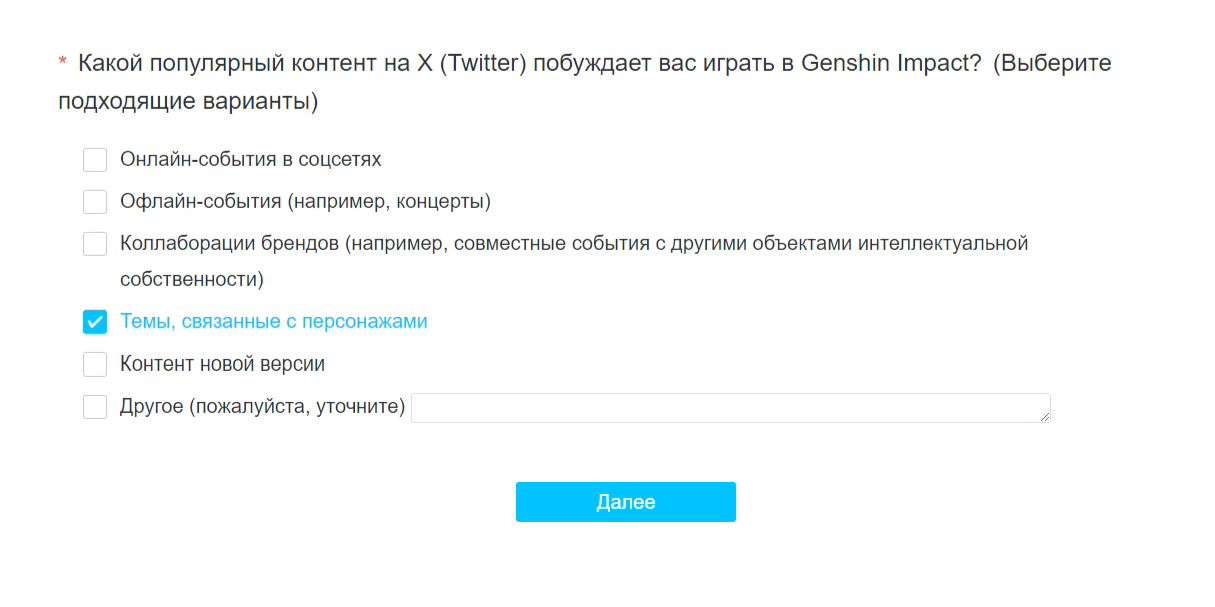Enable the Коллаборации брендов checkbox

pyautogui.click(x=95, y=244)
